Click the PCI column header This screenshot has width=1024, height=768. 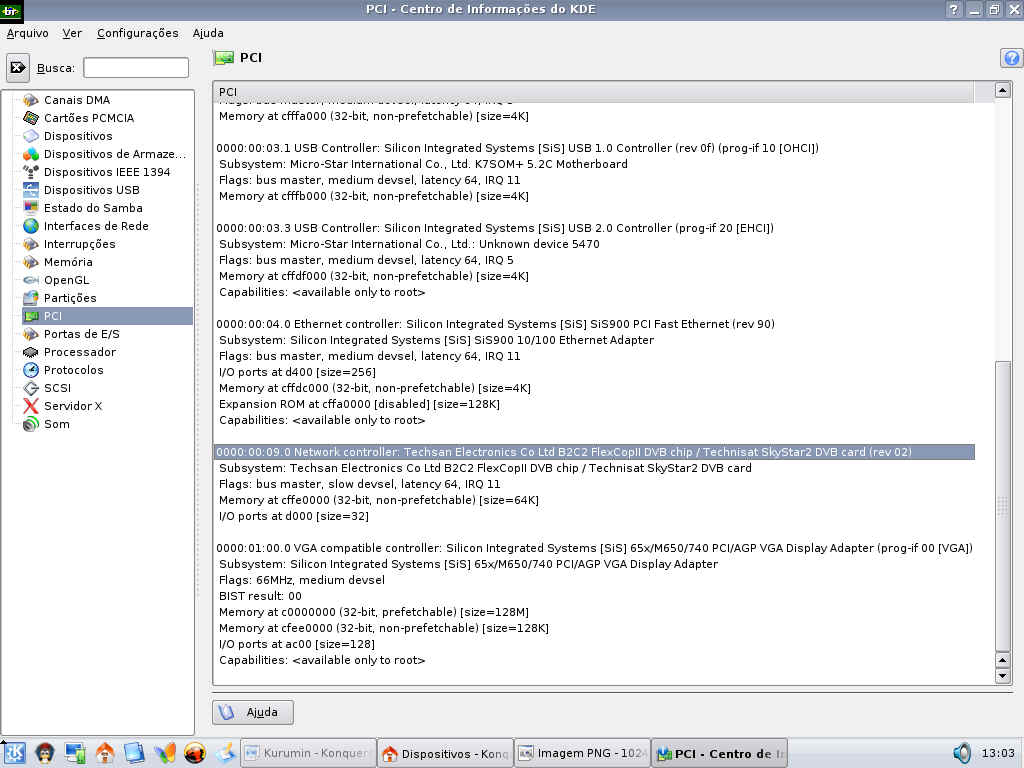[x=593, y=91]
